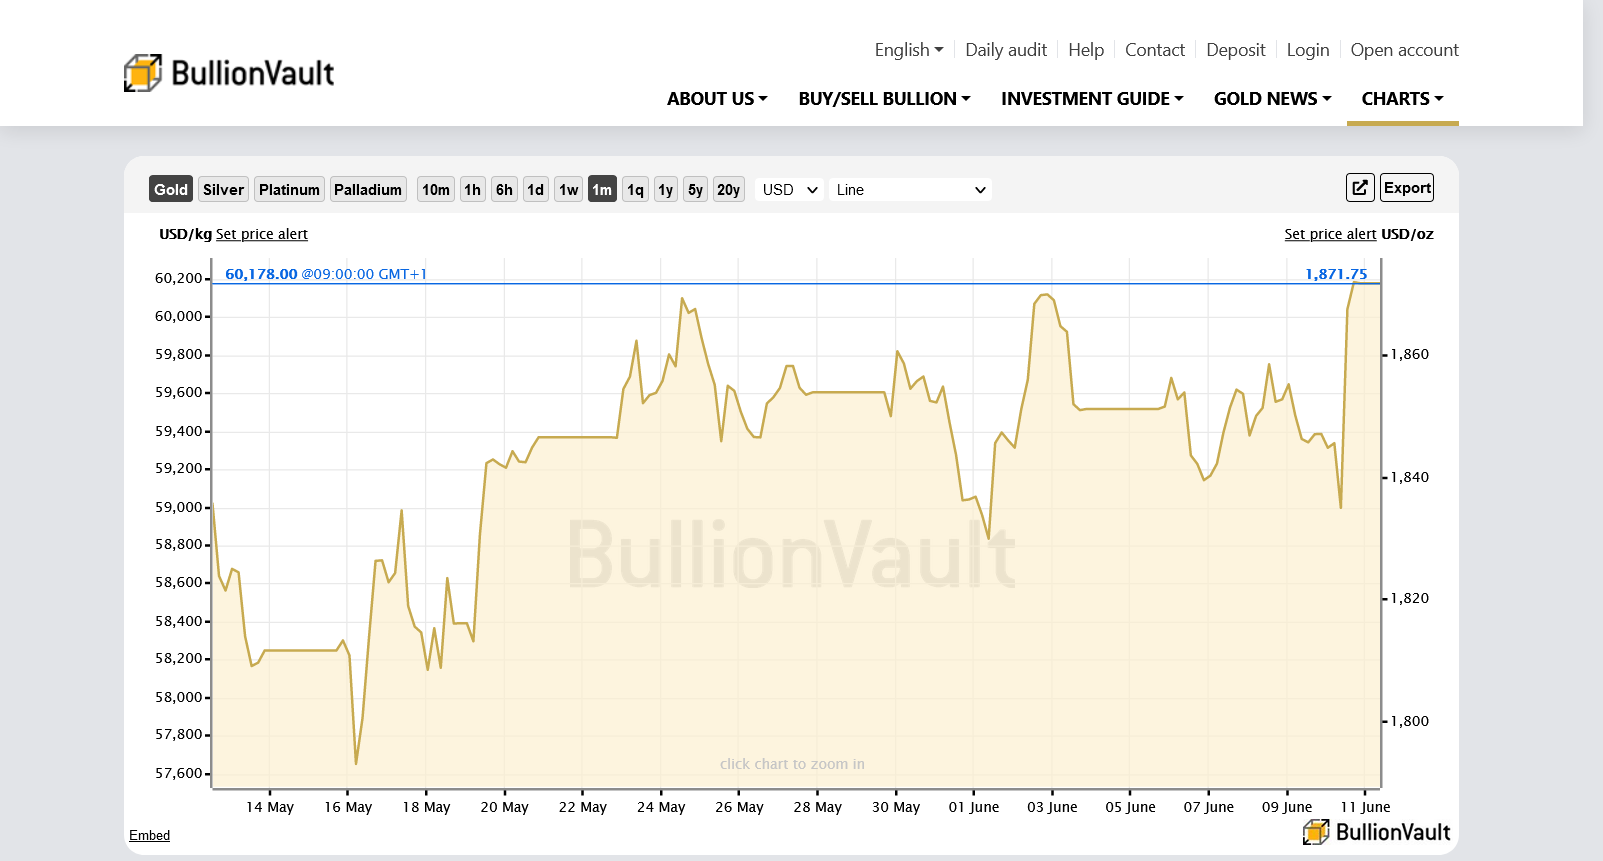Viewport: 1603px width, 861px height.
Task: Switch chart to Palladium
Action: click(x=368, y=190)
